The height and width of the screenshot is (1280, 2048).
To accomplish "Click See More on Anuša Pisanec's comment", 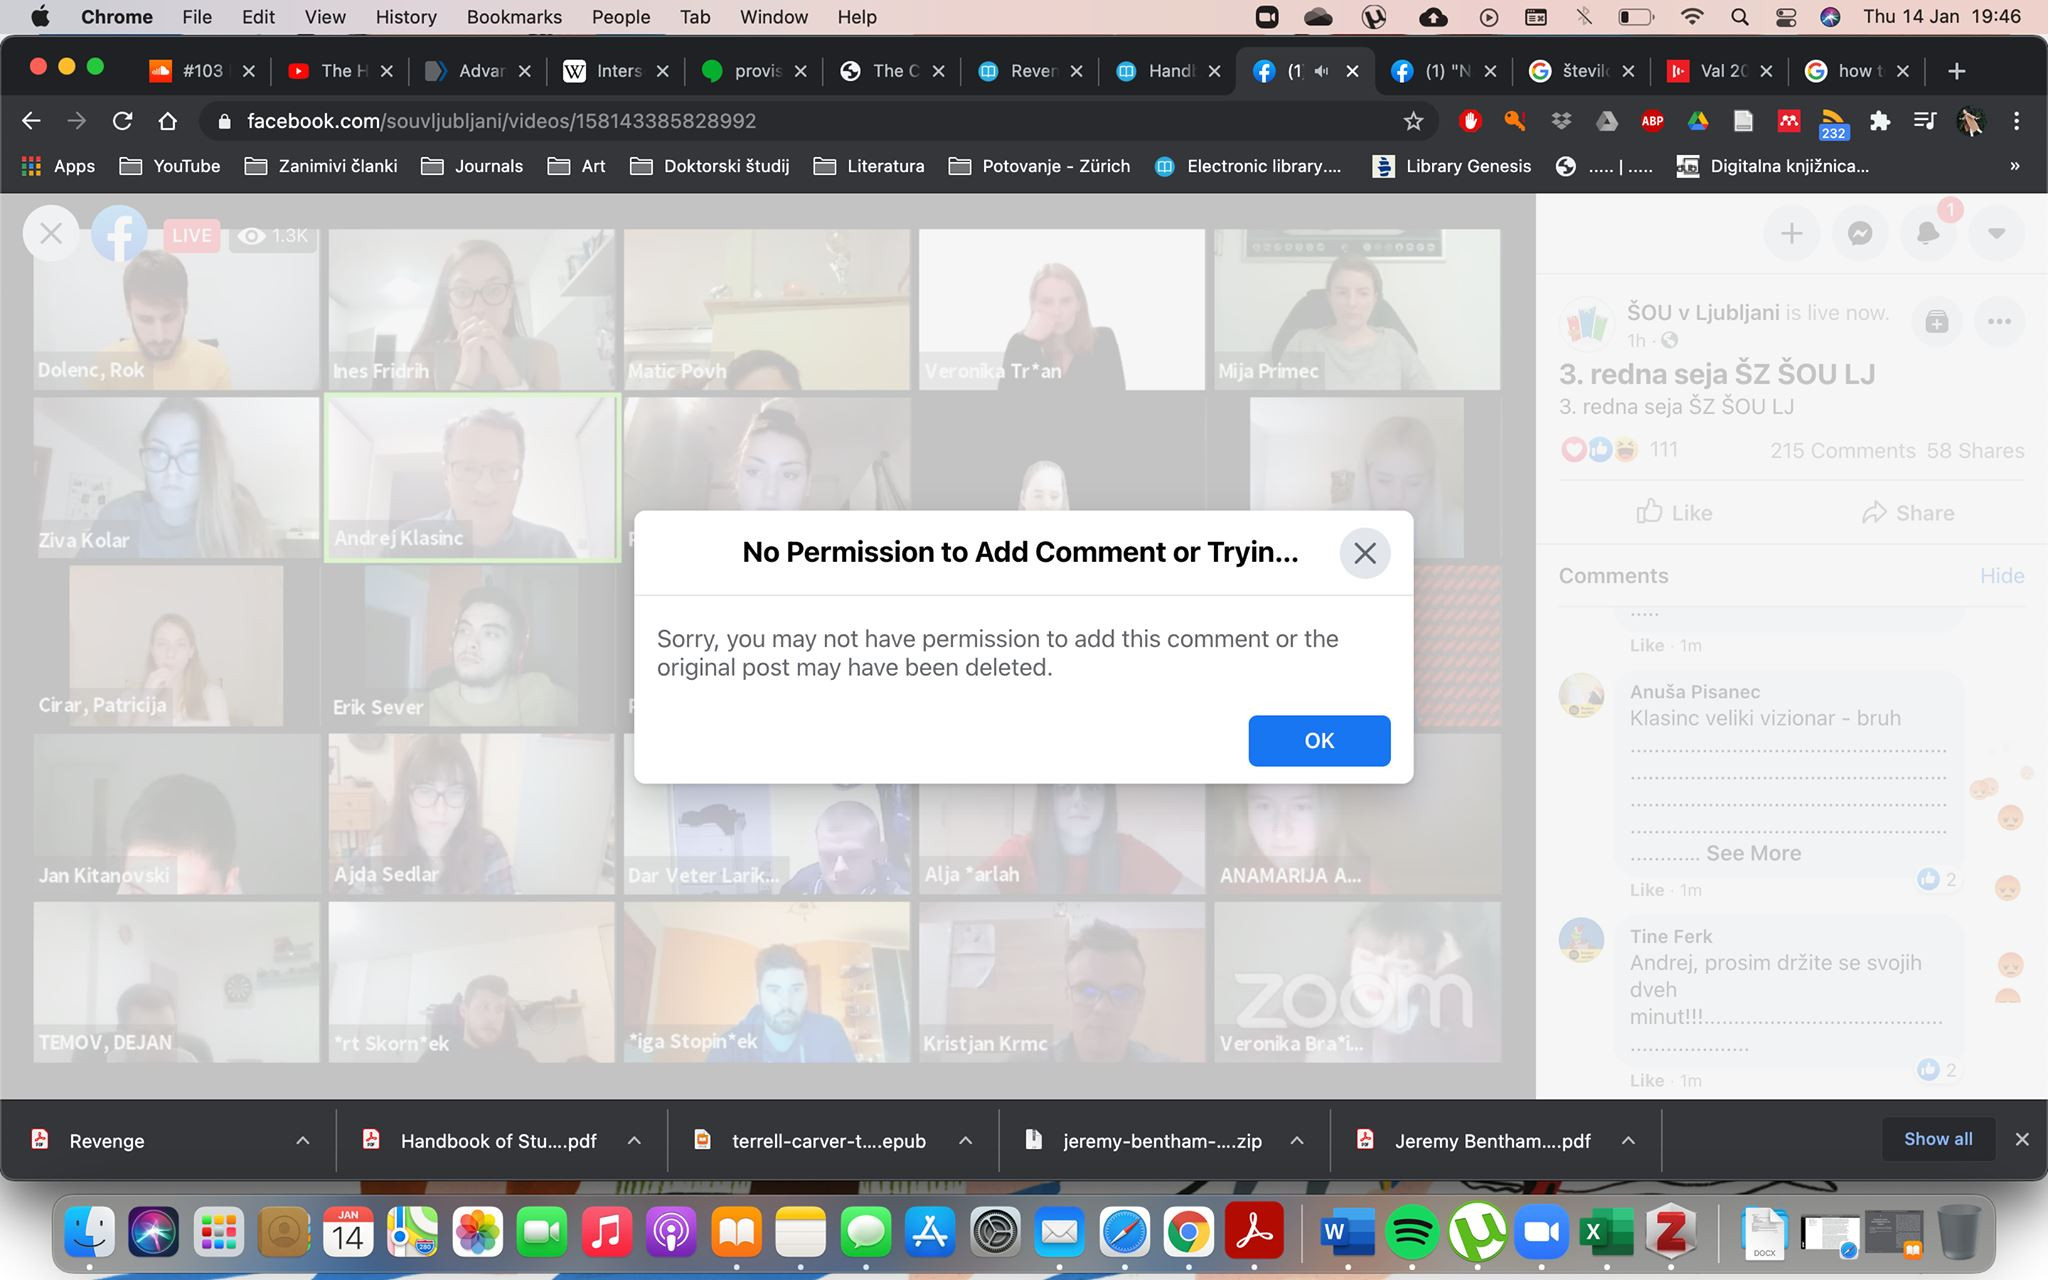I will [1753, 853].
